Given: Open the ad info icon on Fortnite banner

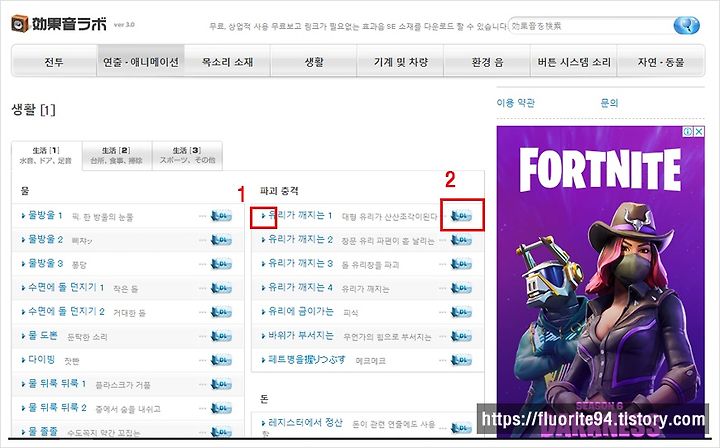Looking at the screenshot, I should click(x=688, y=132).
